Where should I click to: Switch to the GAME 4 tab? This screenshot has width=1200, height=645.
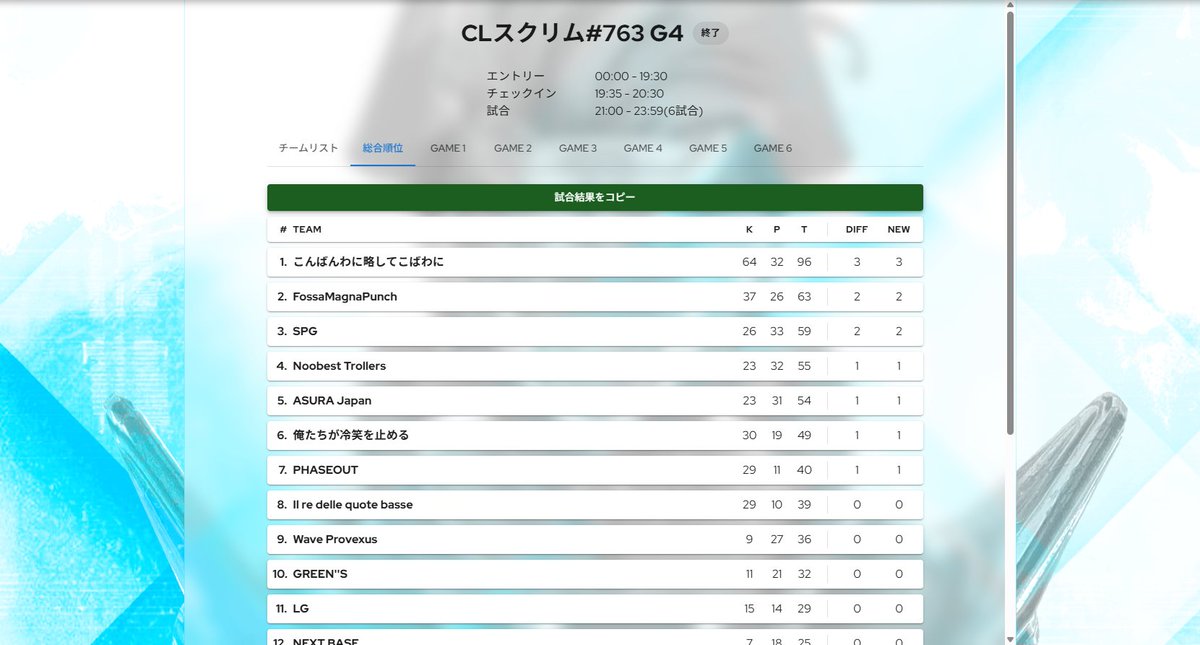[643, 148]
